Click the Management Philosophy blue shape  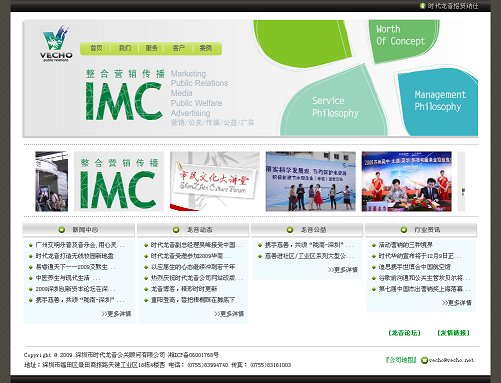(x=437, y=102)
